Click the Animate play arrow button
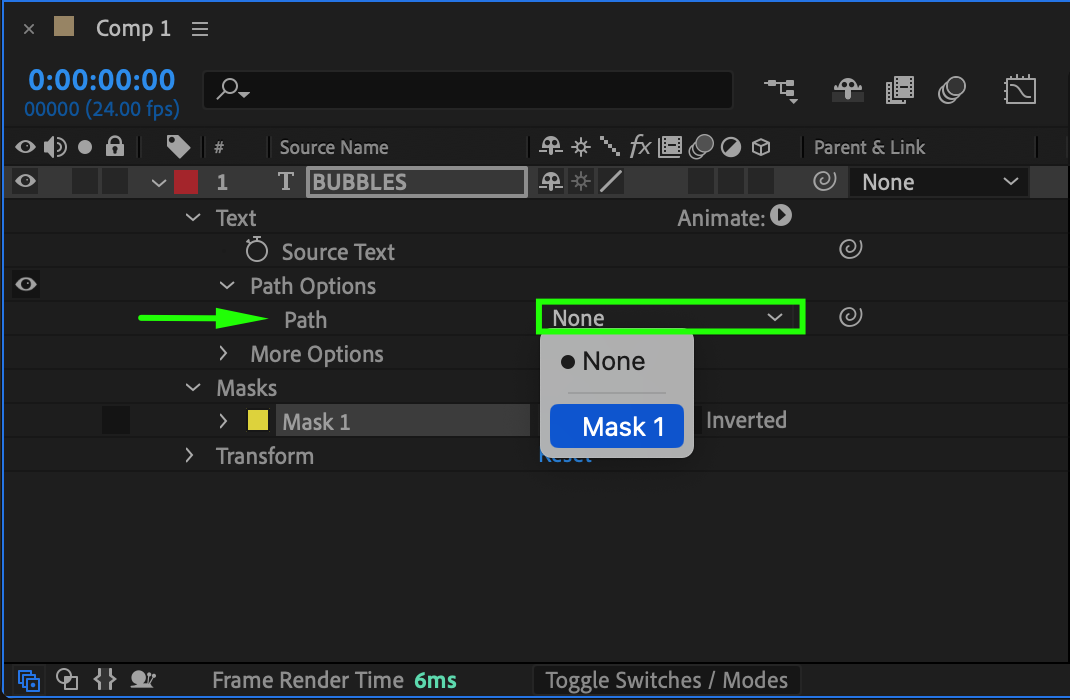This screenshot has width=1070, height=700. 782,216
